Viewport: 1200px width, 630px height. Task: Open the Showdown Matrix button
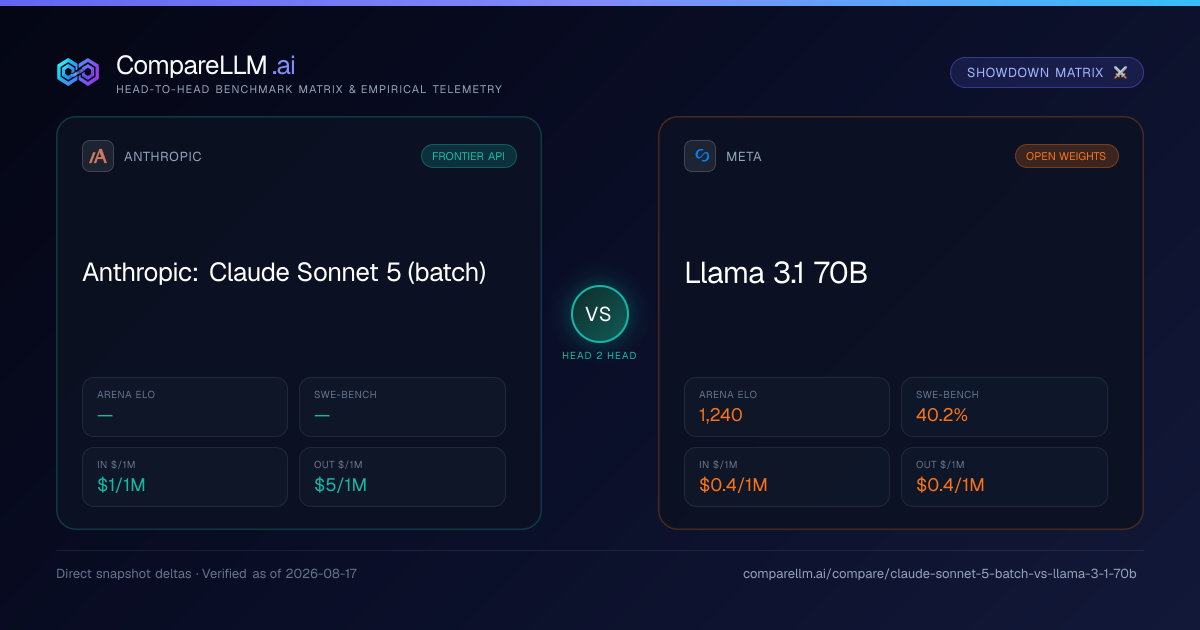[1047, 73]
